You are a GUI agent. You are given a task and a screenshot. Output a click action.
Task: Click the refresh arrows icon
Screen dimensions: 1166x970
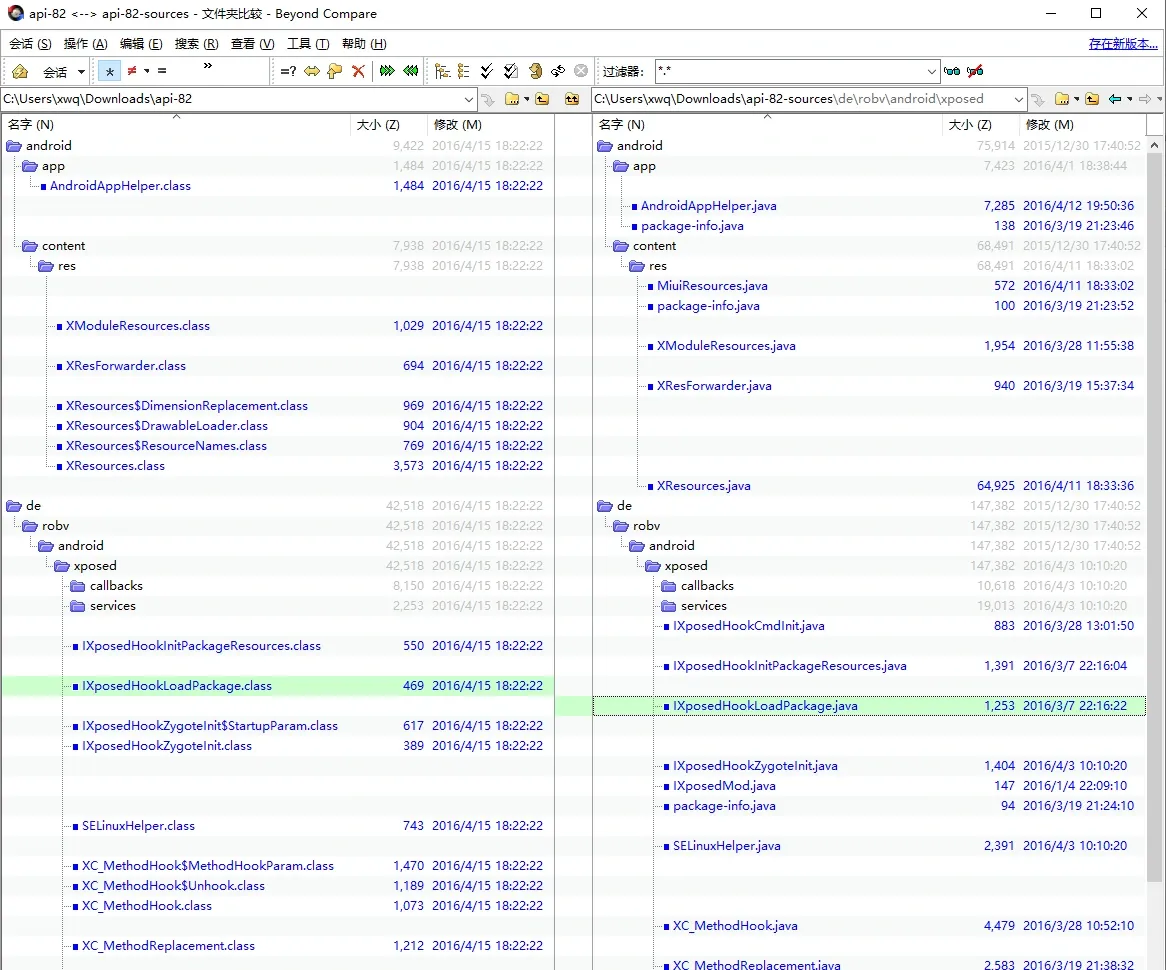point(558,71)
